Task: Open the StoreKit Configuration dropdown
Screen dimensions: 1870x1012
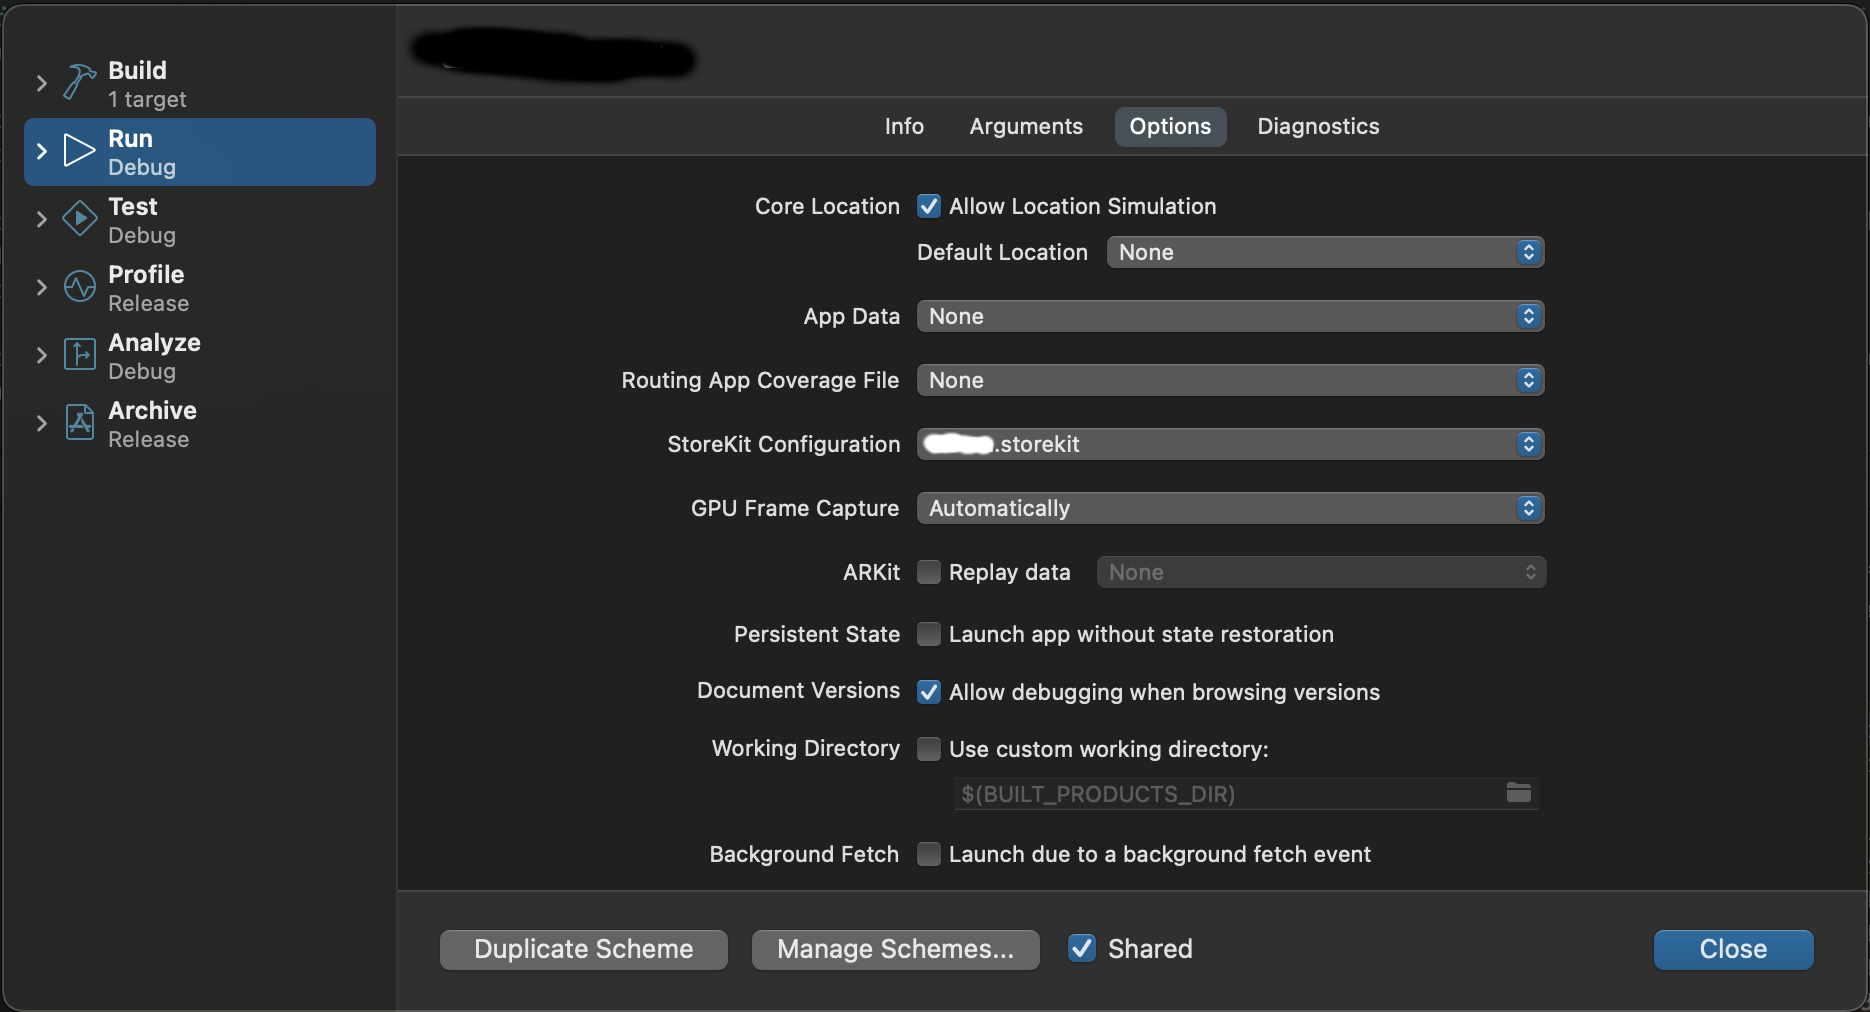Action: [1230, 444]
